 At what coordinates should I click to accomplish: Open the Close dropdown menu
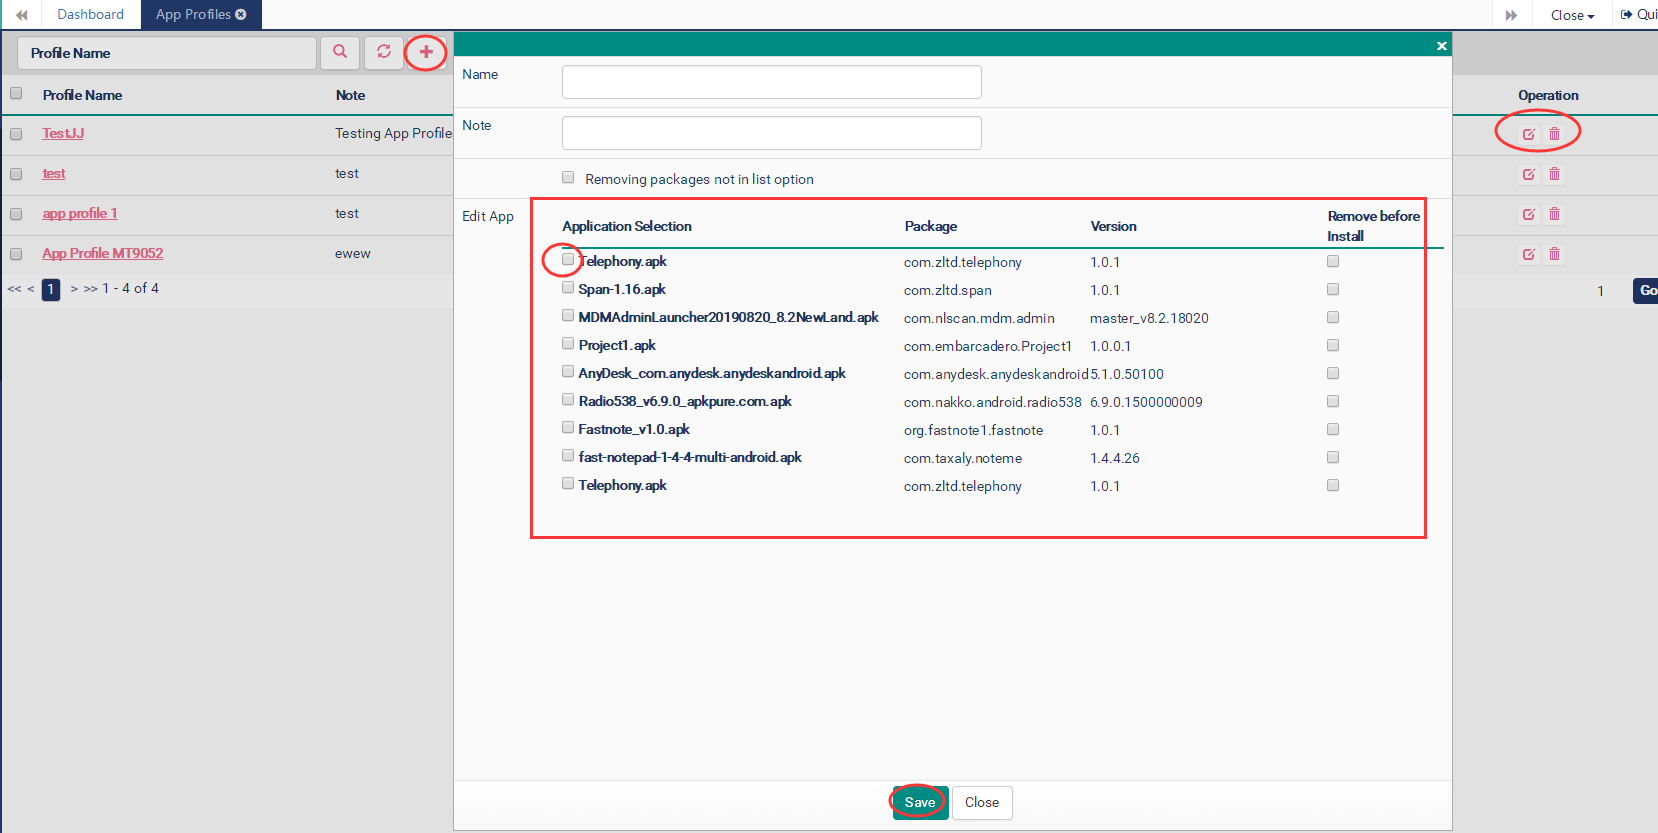[1572, 15]
